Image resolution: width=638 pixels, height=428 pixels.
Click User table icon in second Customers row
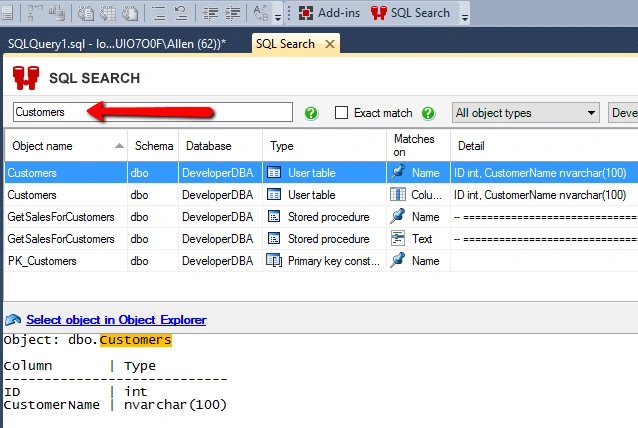click(x=274, y=194)
